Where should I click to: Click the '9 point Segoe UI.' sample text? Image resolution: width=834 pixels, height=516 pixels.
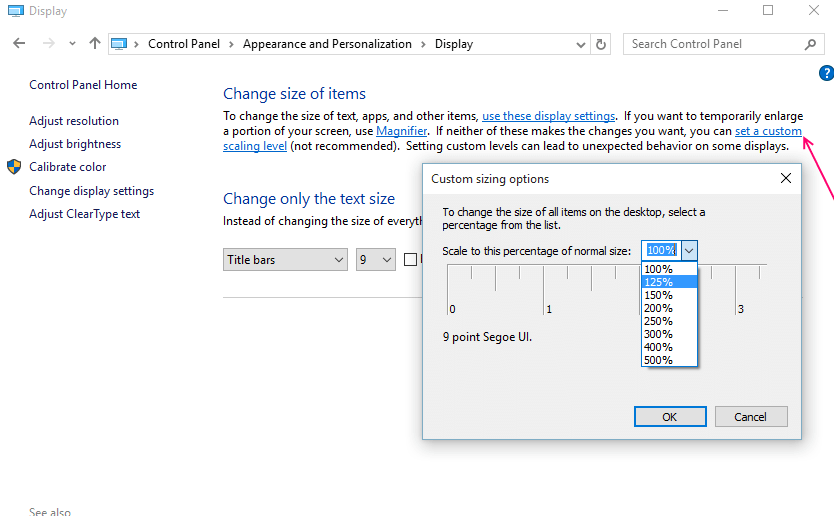pos(487,337)
